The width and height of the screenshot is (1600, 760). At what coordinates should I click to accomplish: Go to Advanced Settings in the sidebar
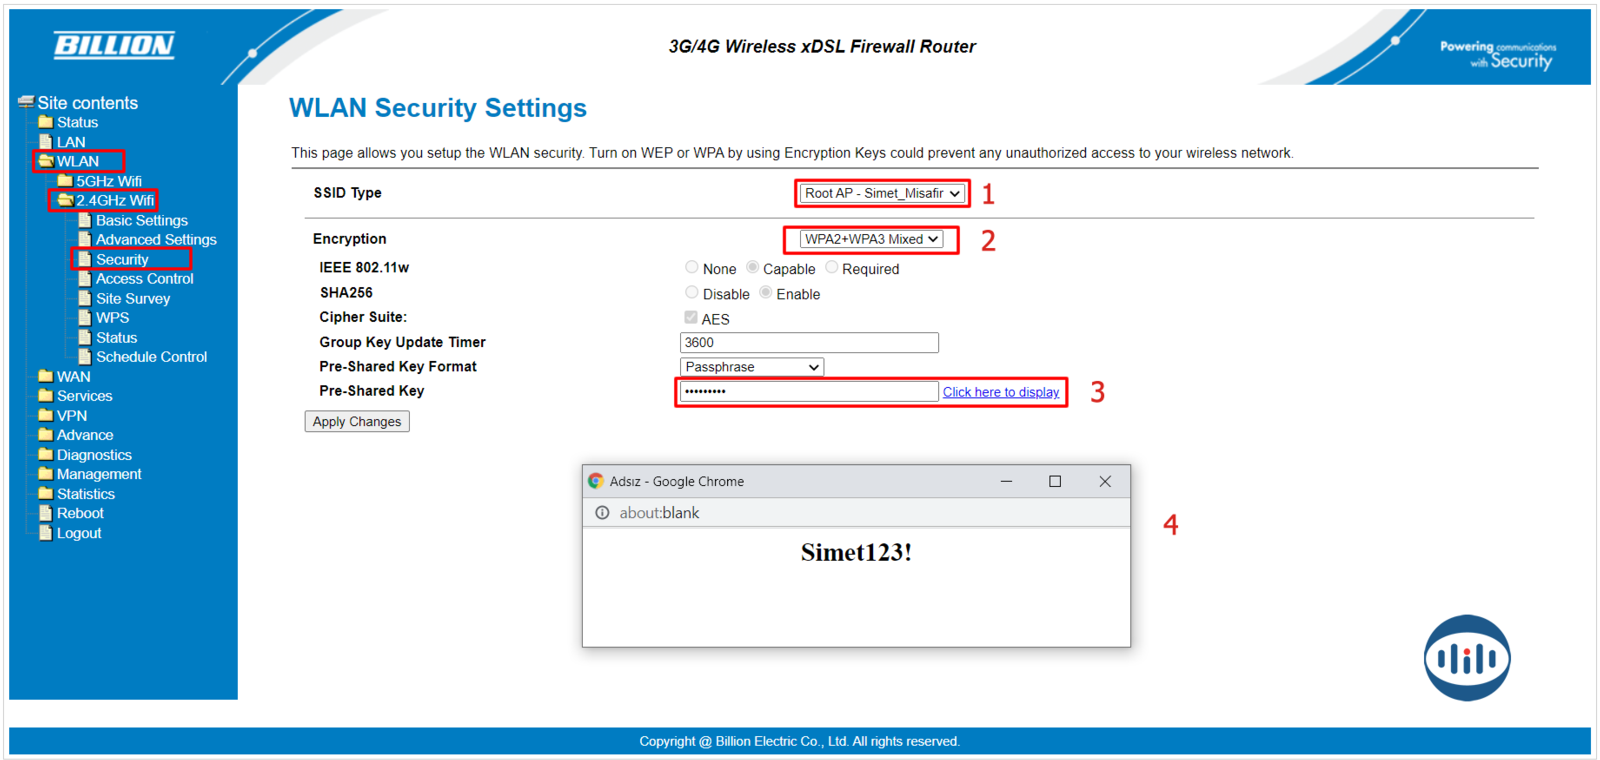[156, 240]
